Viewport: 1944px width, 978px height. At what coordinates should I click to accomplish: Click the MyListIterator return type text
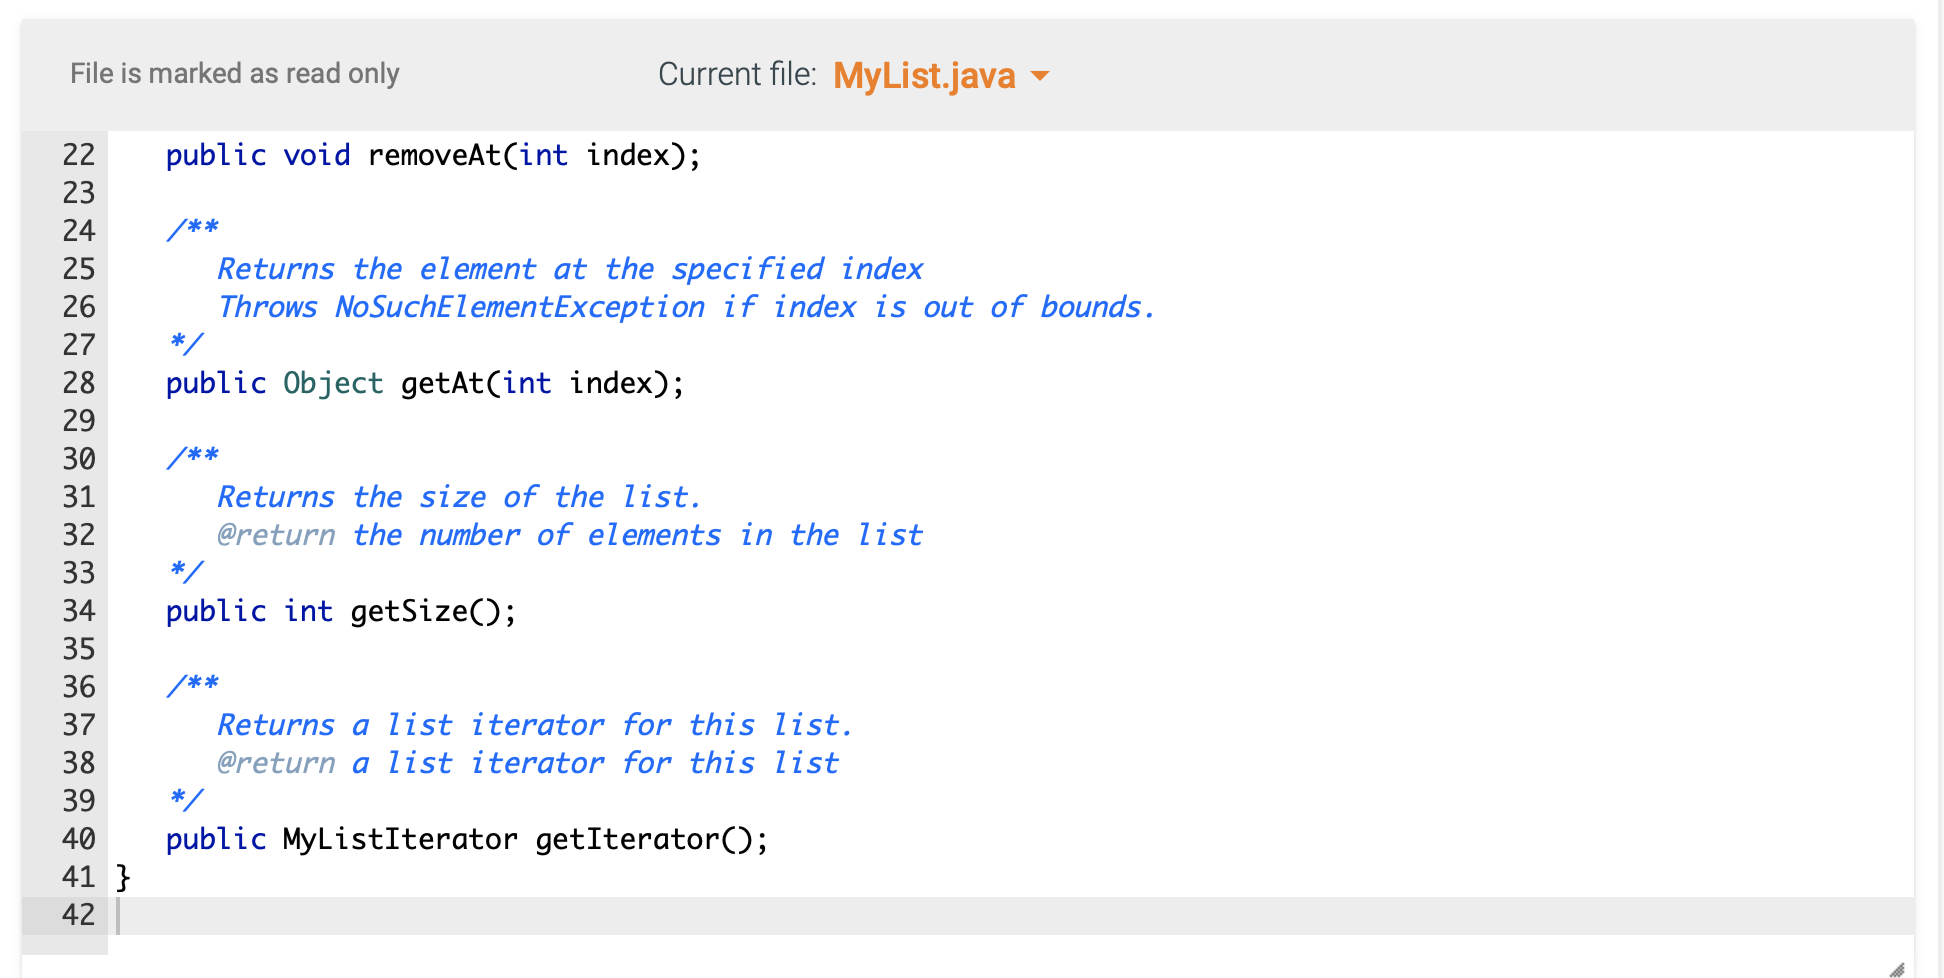coord(398,839)
